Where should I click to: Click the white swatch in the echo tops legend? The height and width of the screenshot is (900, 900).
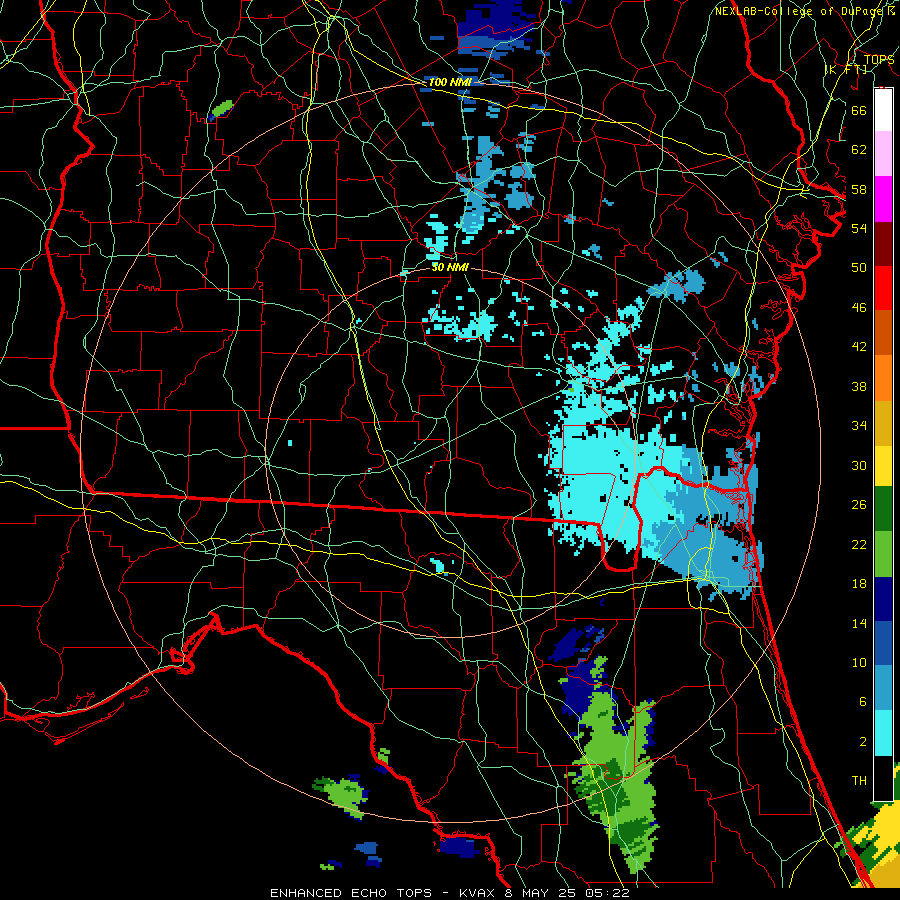click(883, 110)
